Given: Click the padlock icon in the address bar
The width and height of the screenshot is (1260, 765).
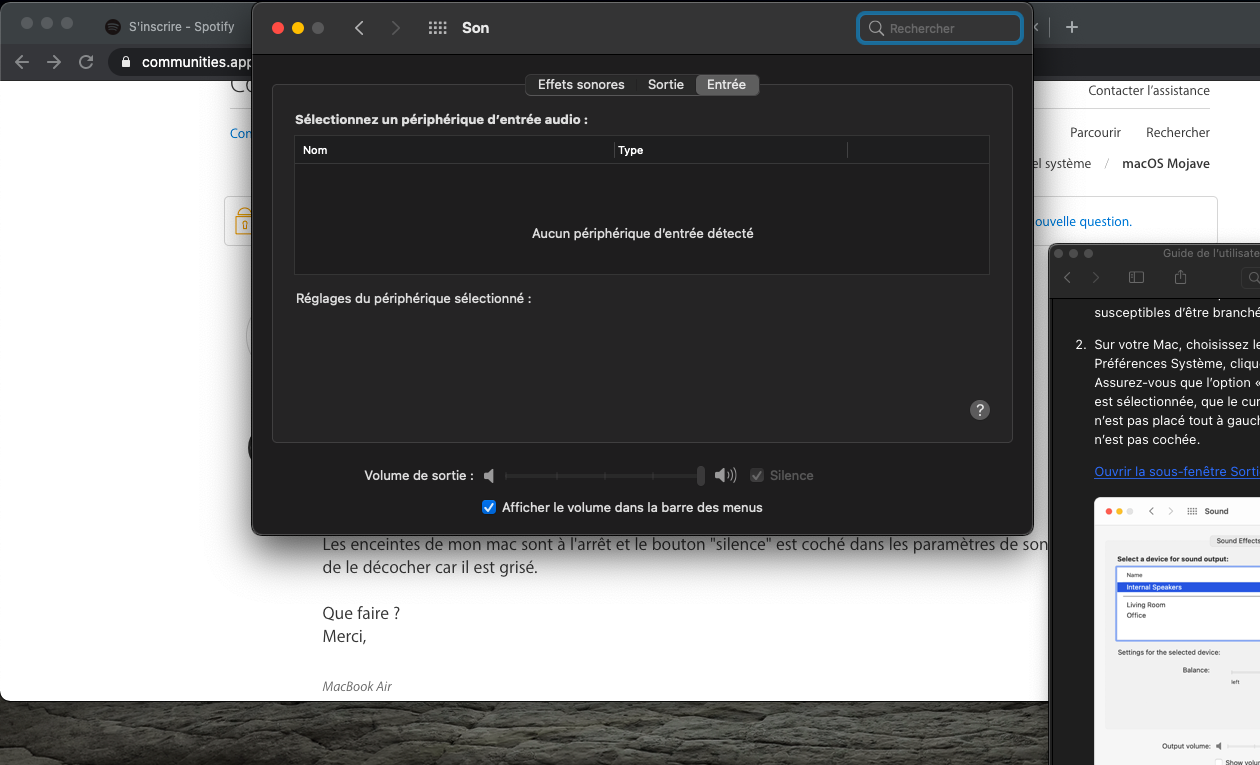Looking at the screenshot, I should (126, 62).
